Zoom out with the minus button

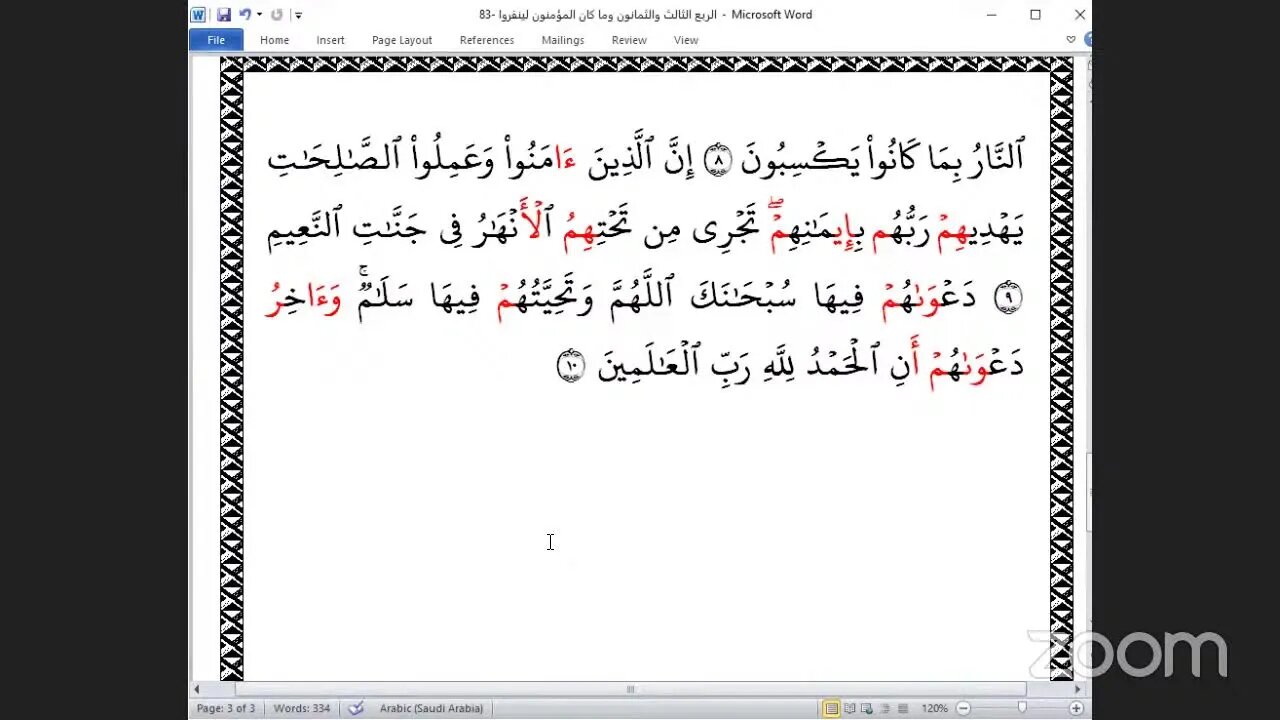point(963,708)
